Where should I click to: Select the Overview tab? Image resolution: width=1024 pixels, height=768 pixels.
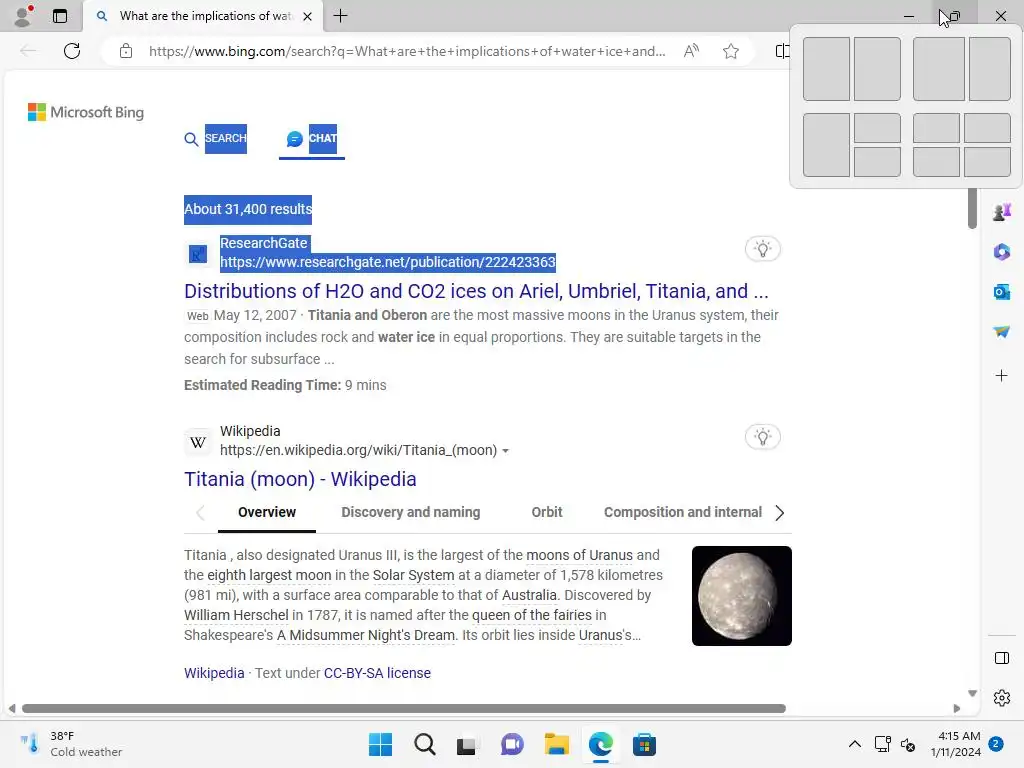266,513
